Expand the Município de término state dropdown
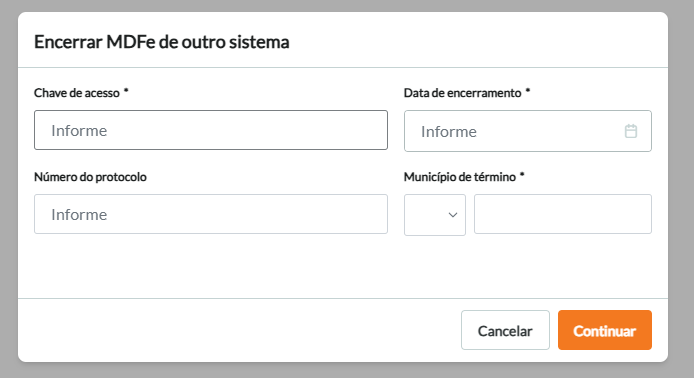 (x=435, y=215)
